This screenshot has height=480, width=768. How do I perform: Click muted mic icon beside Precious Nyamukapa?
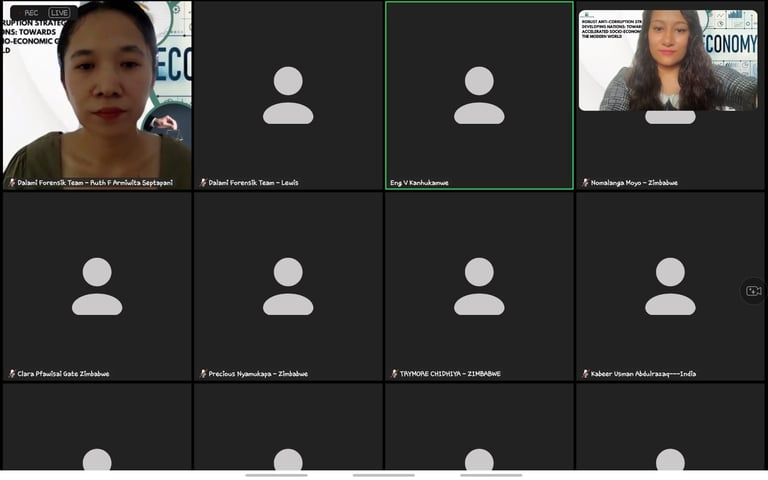(203, 374)
